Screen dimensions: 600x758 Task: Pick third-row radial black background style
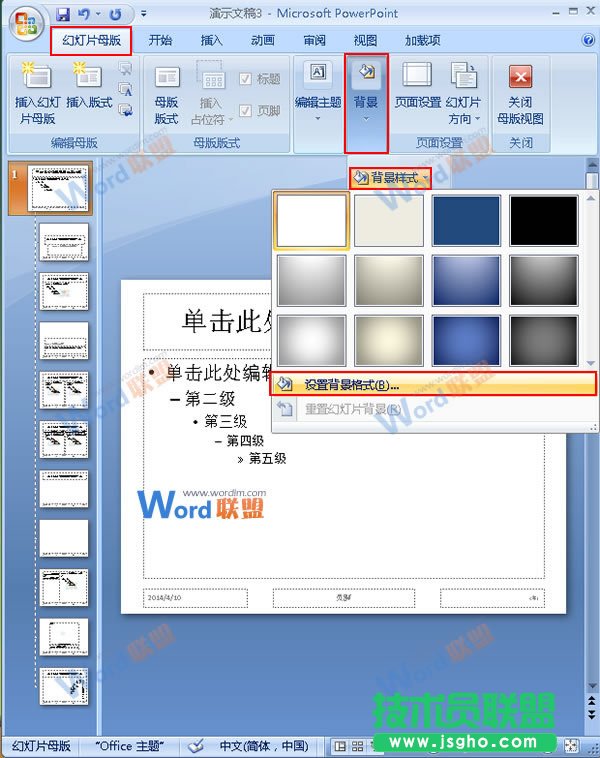pos(543,340)
